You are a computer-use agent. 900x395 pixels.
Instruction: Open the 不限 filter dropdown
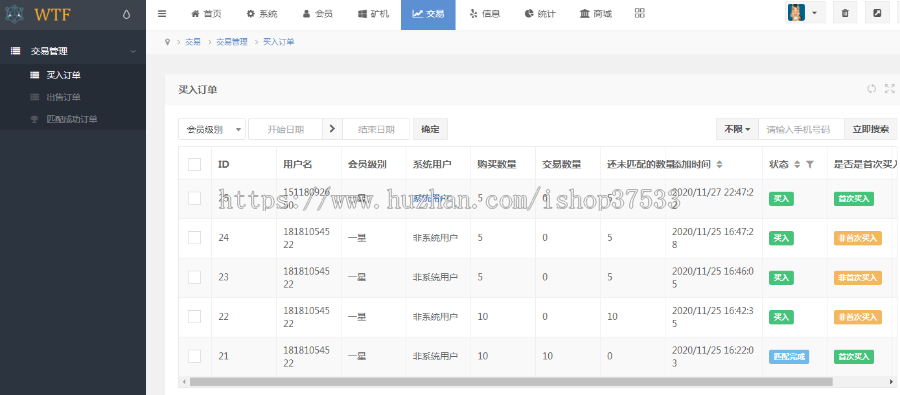(x=738, y=129)
